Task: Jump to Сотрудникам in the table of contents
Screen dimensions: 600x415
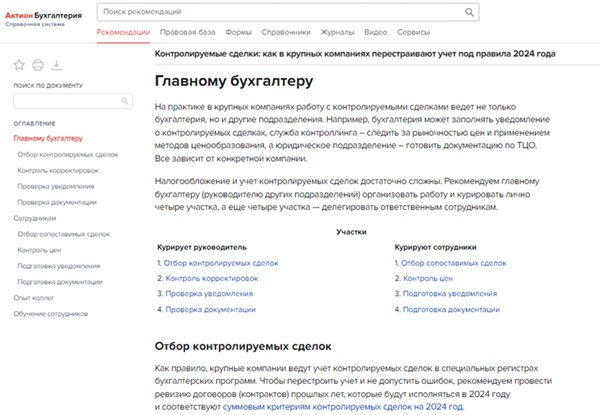Action: tap(35, 217)
